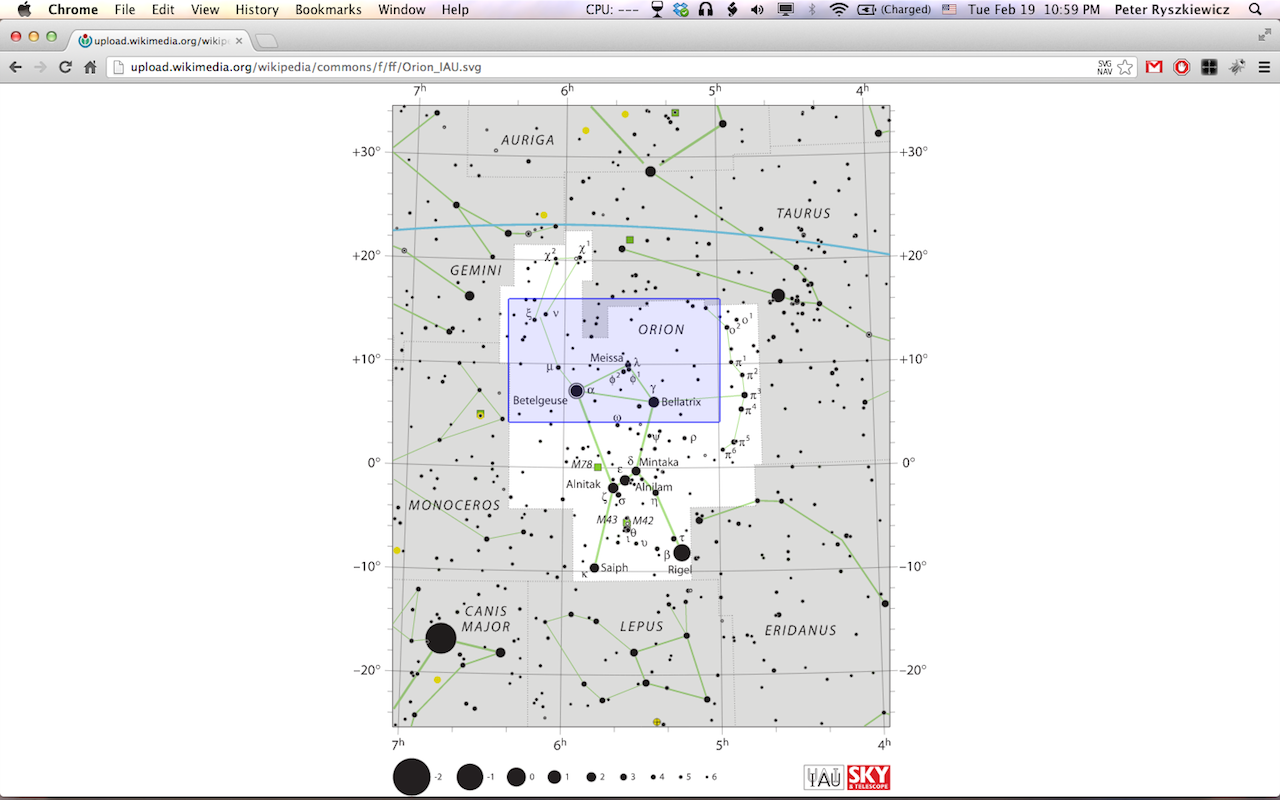Click the Saiph star label

[x=615, y=568]
